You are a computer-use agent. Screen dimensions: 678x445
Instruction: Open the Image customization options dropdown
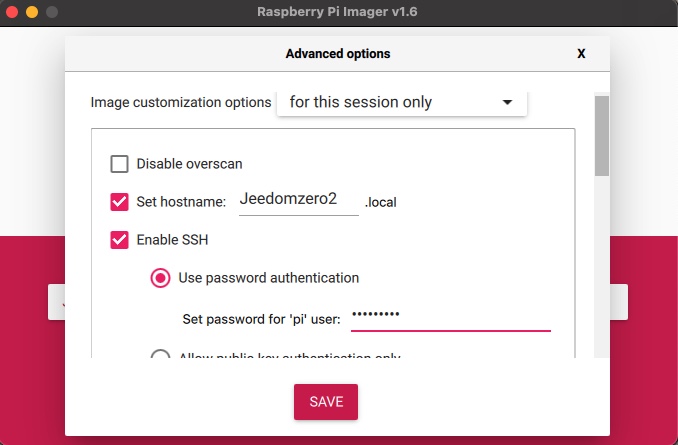(402, 103)
